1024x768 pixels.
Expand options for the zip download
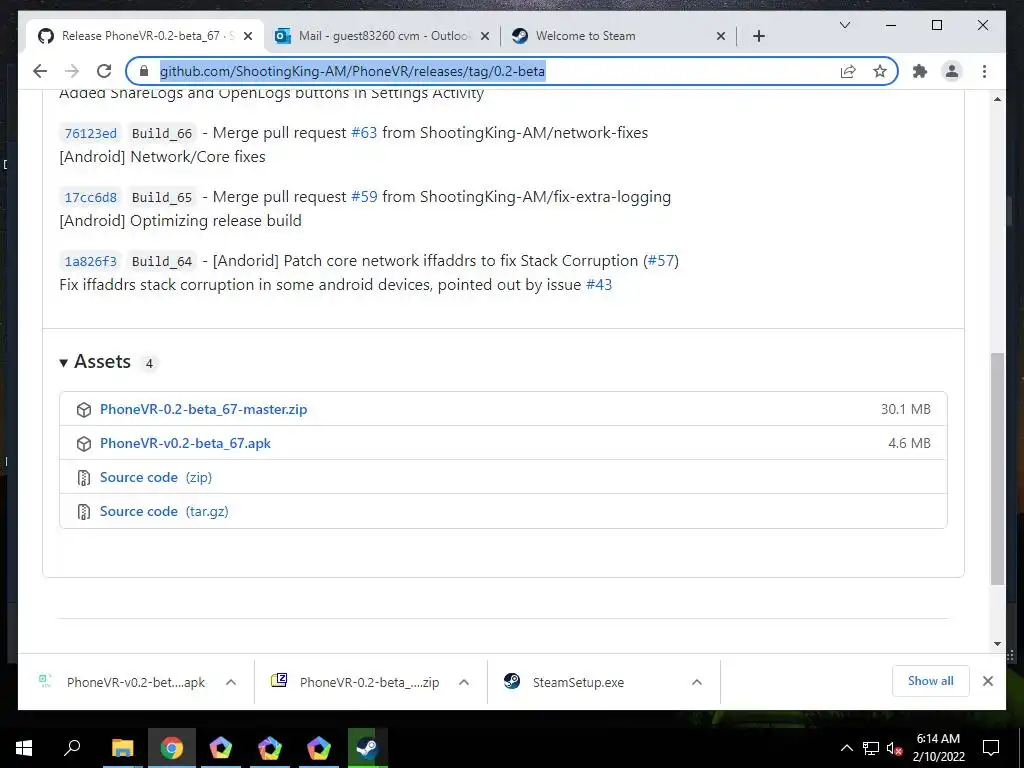click(x=464, y=682)
